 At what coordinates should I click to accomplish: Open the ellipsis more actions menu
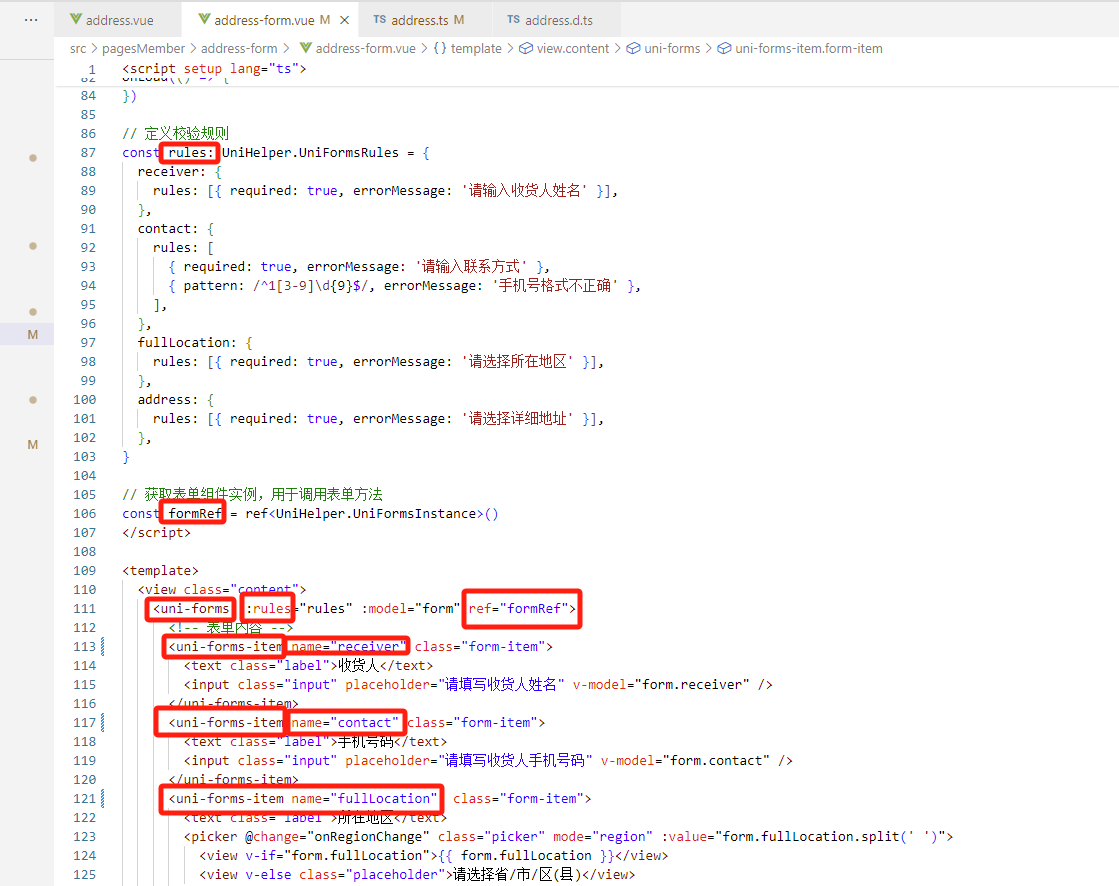[31, 19]
